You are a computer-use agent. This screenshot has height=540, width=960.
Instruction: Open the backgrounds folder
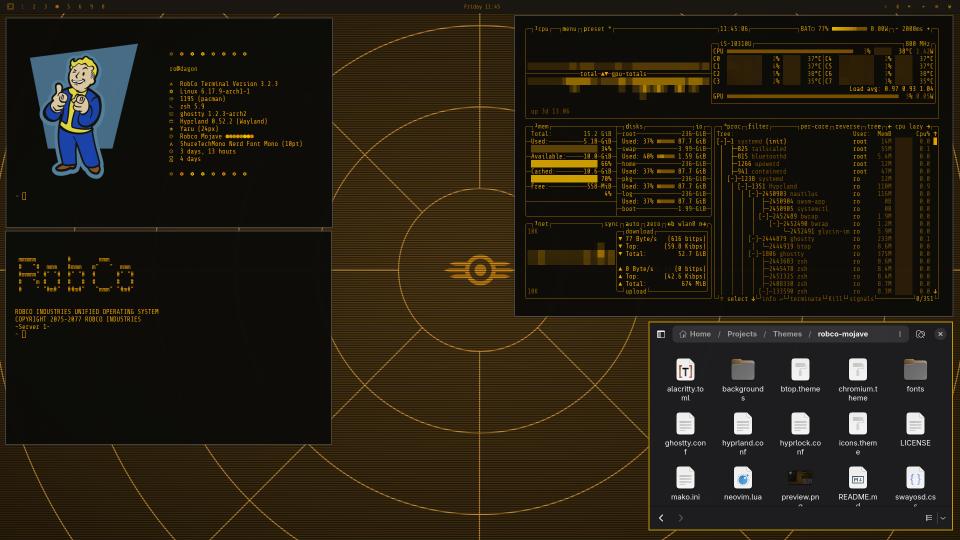pos(742,370)
